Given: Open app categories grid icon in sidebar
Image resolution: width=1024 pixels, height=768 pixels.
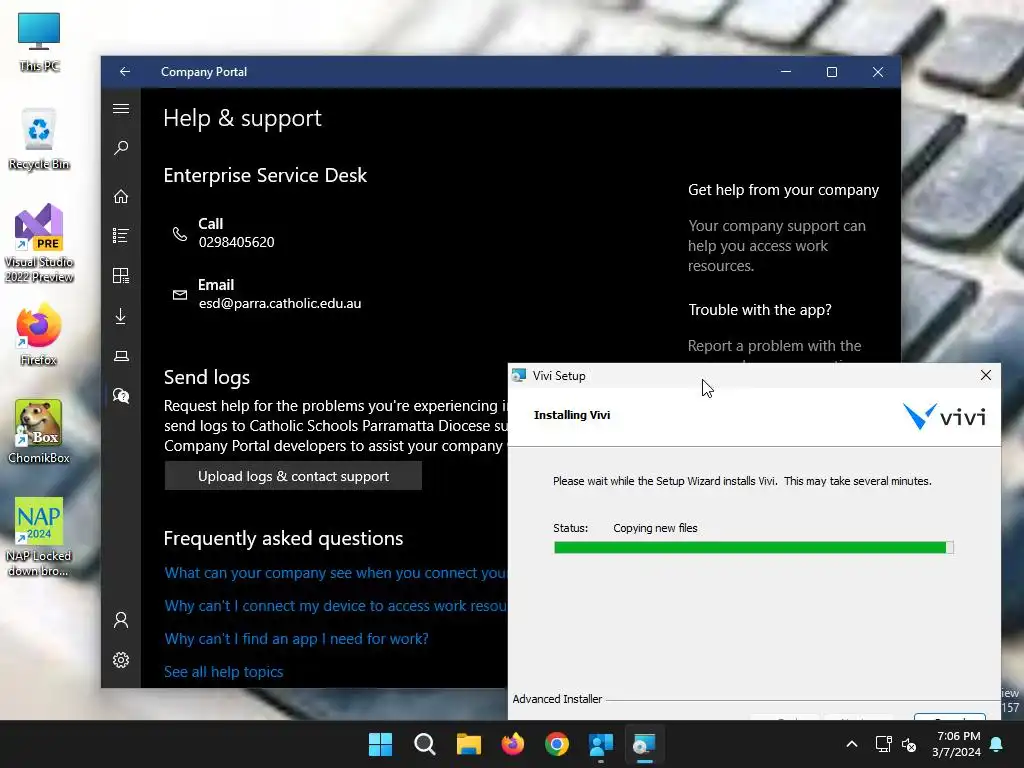Looking at the screenshot, I should [121, 276].
